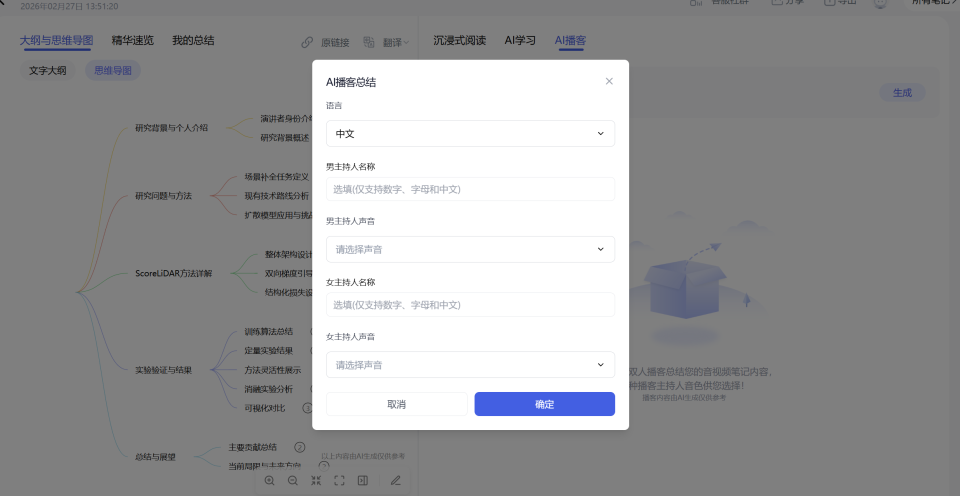Click the 原链接 chain link icon
The height and width of the screenshot is (496, 960).
[307, 42]
